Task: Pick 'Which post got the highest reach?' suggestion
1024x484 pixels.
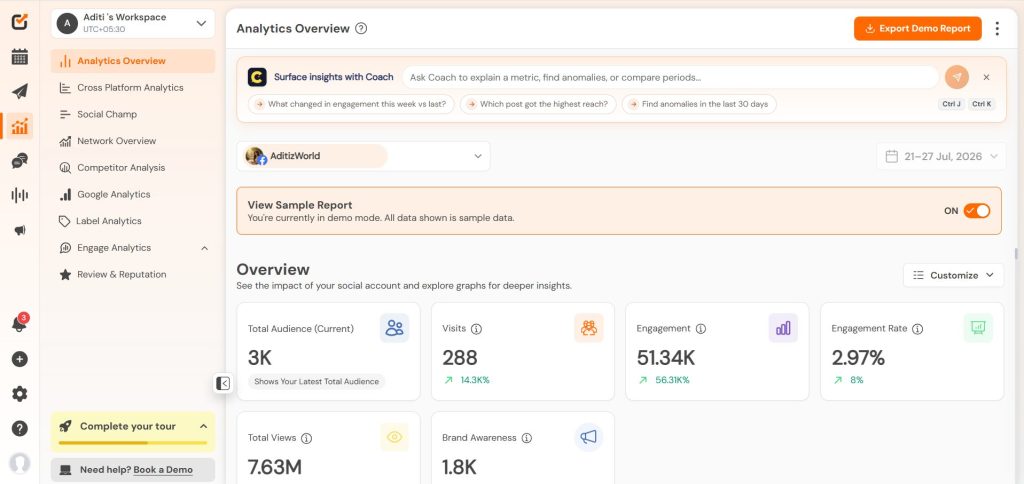Action: pyautogui.click(x=538, y=104)
